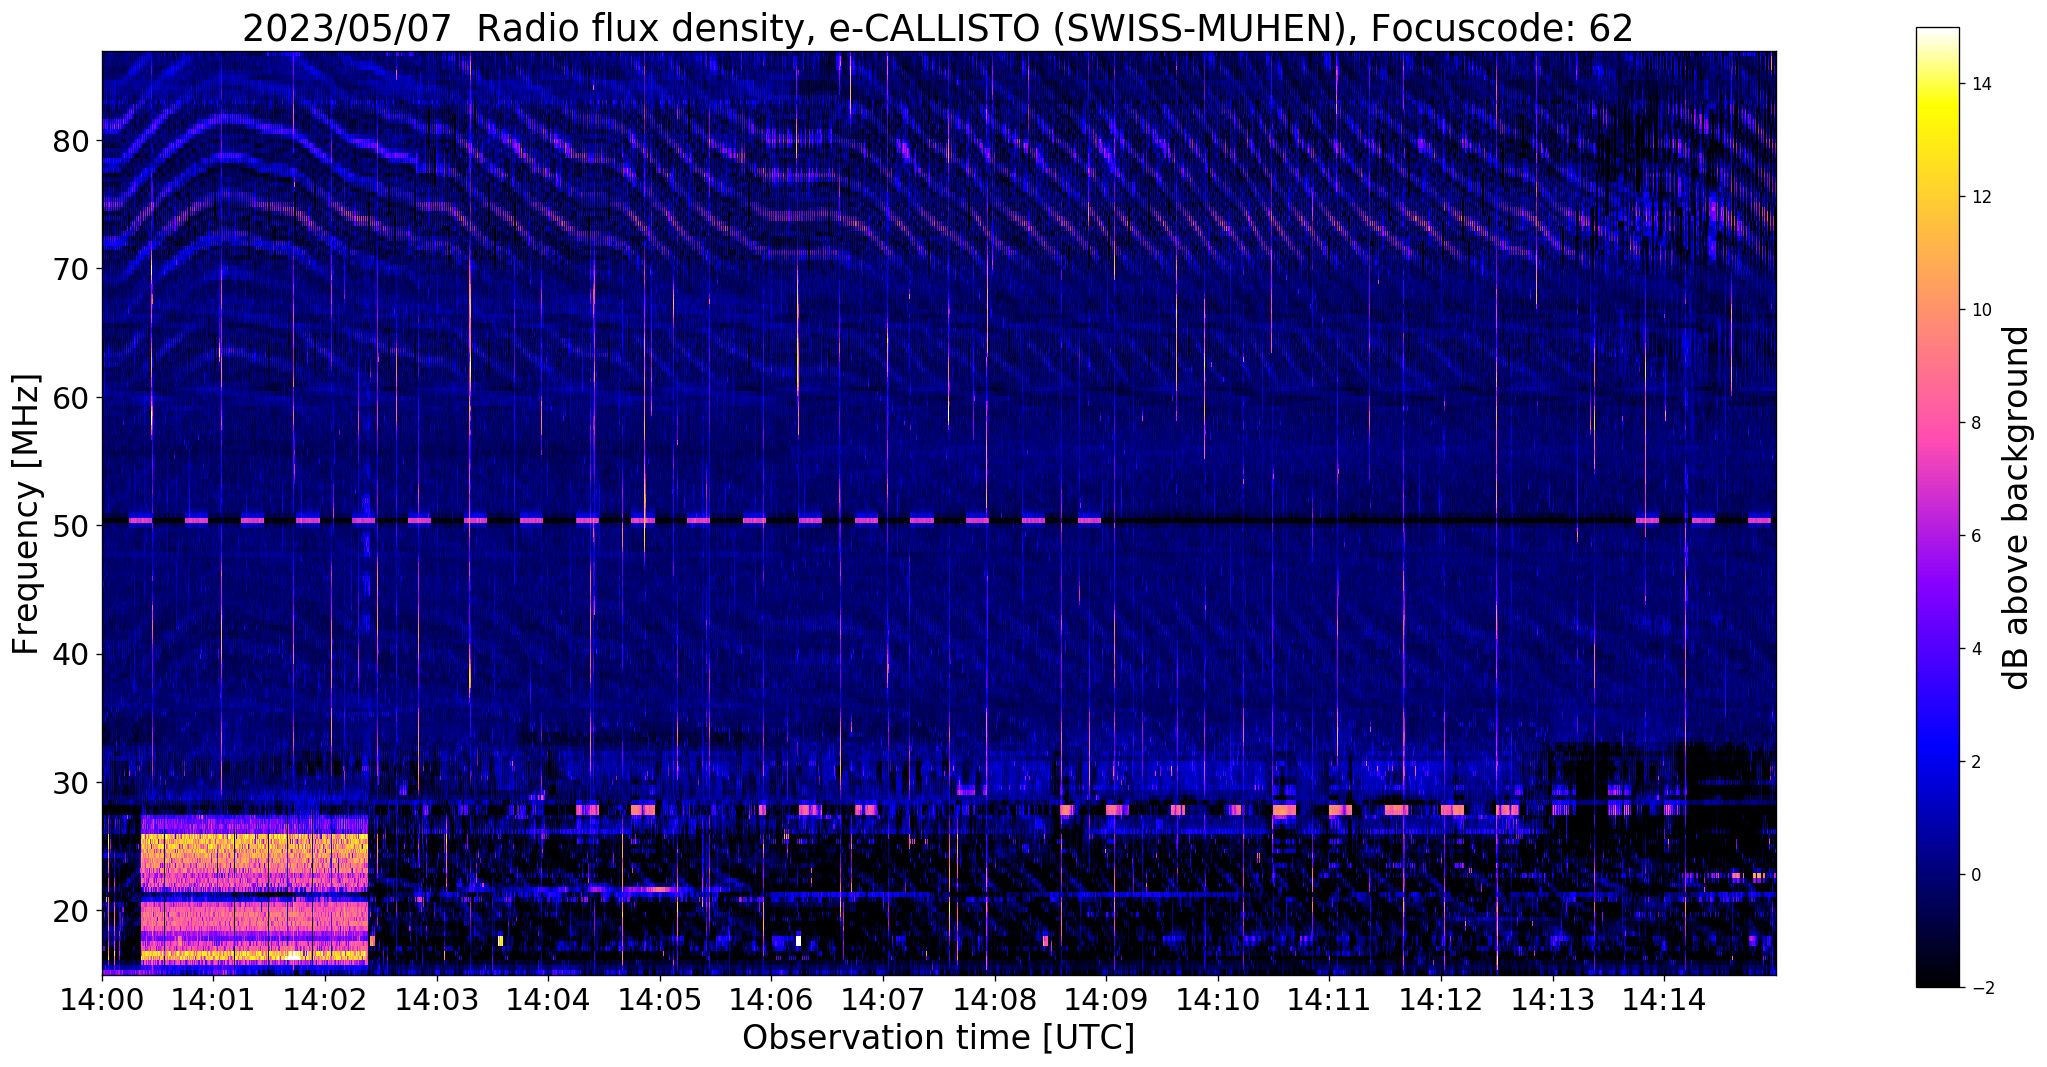This screenshot has height=1067, width=2047.
Task: Click the 14:06 time tick label
Action: coord(772,999)
